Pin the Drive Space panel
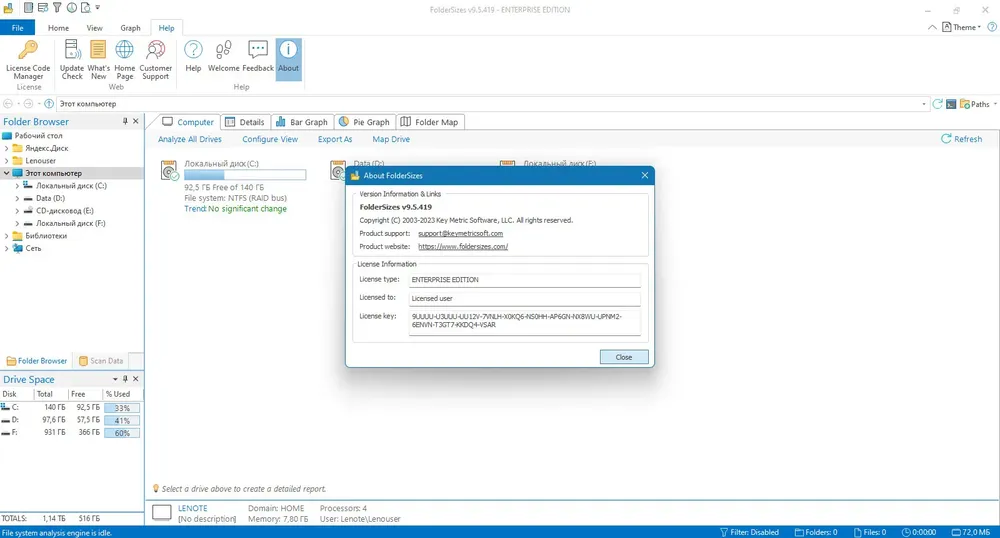Image resolution: width=1000 pixels, height=538 pixels. click(x=125, y=379)
